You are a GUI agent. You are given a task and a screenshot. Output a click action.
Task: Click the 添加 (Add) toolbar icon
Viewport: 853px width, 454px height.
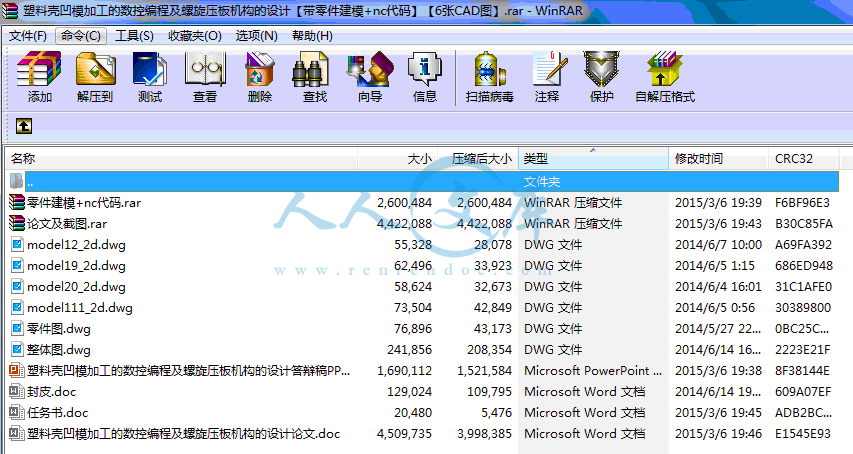point(39,69)
